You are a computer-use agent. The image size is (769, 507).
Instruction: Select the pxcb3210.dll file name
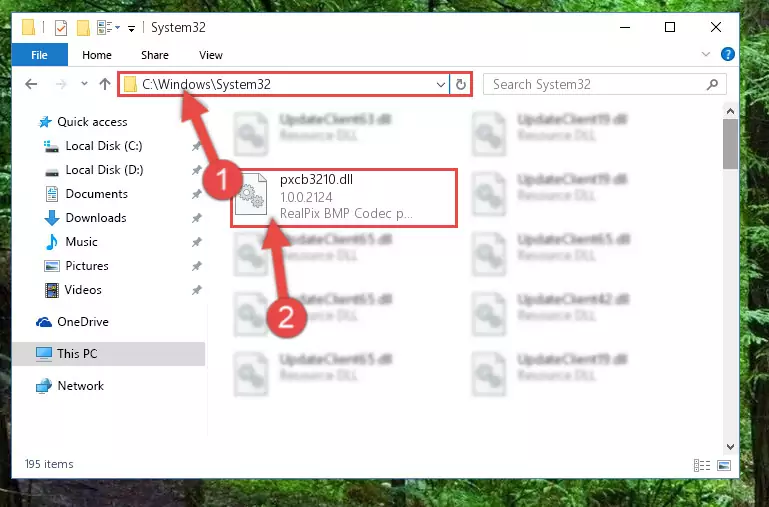tap(316, 179)
